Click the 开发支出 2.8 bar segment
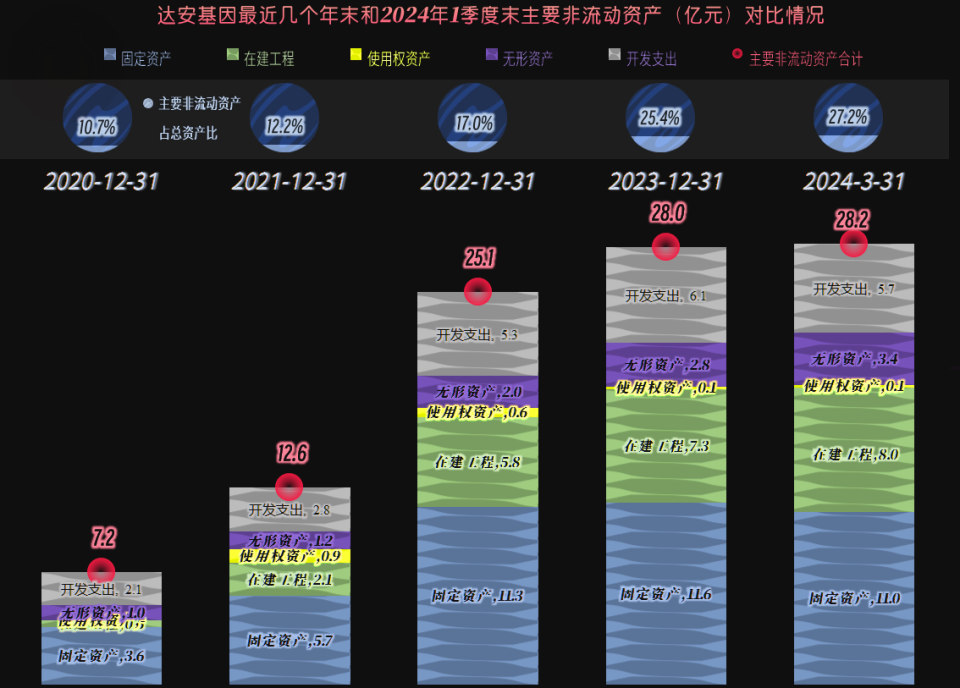Image resolution: width=960 pixels, height=688 pixels. coord(290,509)
